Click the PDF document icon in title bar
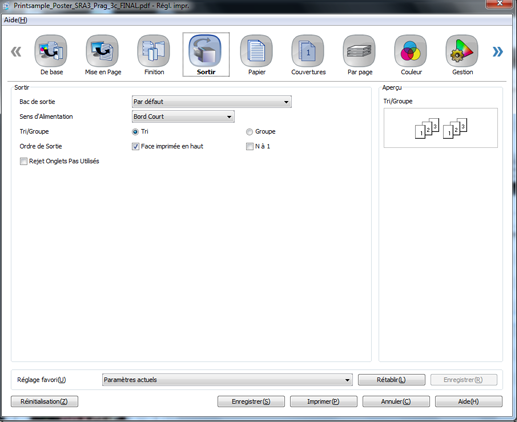 tap(6, 6)
